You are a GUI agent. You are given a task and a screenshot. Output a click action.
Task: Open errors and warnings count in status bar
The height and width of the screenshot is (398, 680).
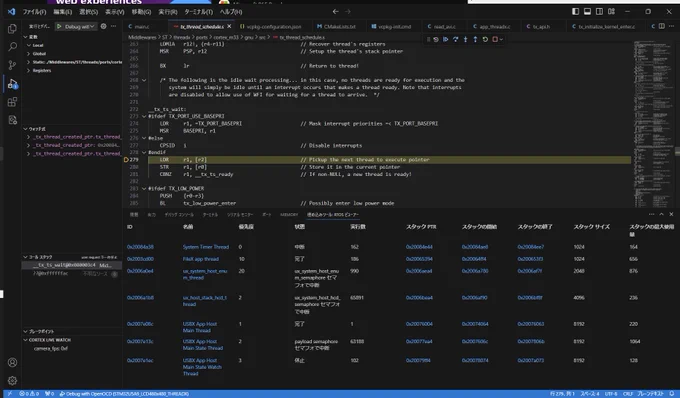[29, 394]
